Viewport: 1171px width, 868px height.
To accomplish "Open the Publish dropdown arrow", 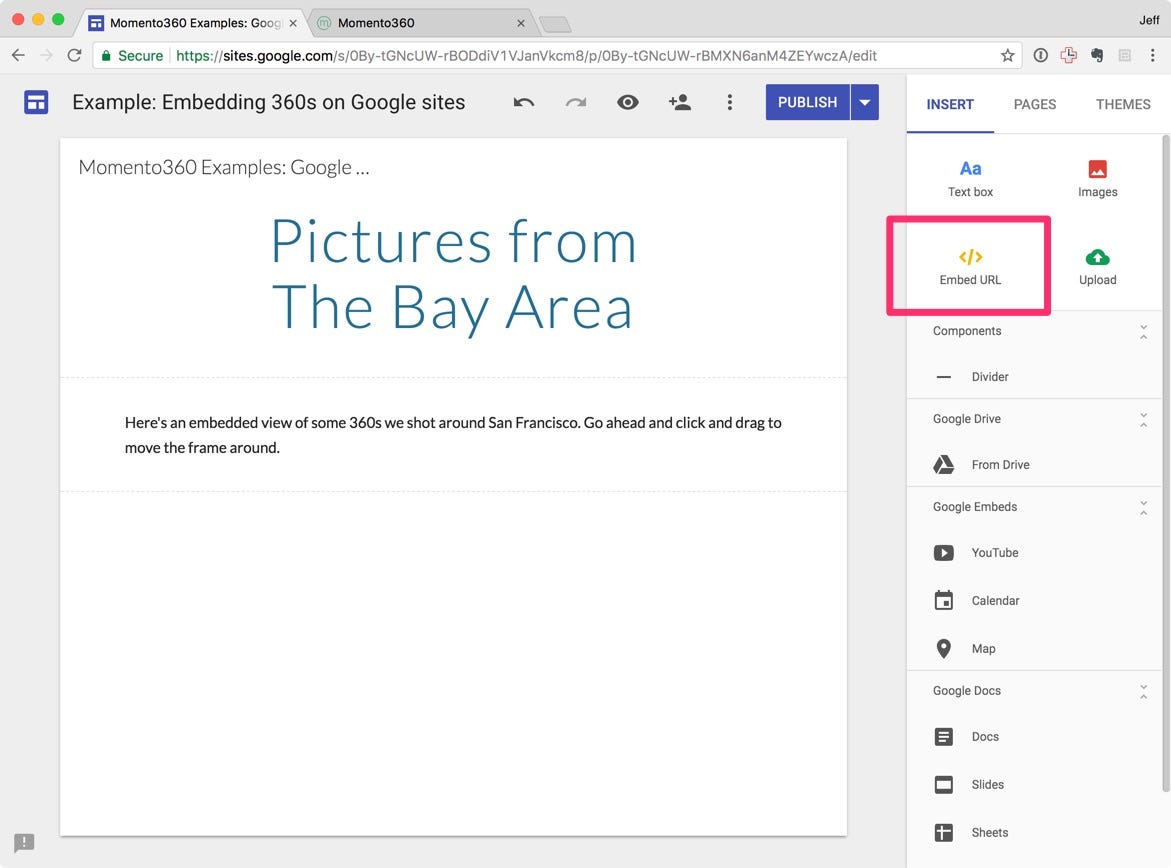I will coord(864,102).
